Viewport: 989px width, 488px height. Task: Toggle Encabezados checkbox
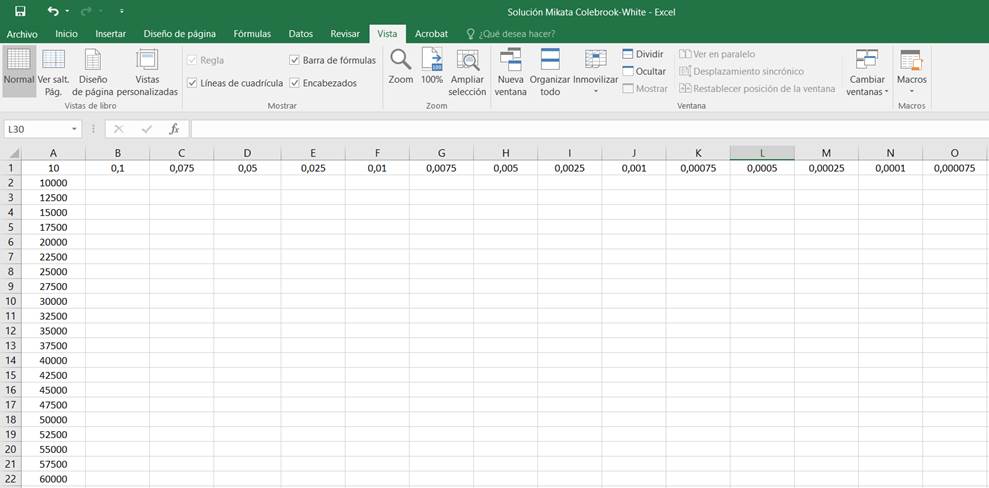coord(294,83)
